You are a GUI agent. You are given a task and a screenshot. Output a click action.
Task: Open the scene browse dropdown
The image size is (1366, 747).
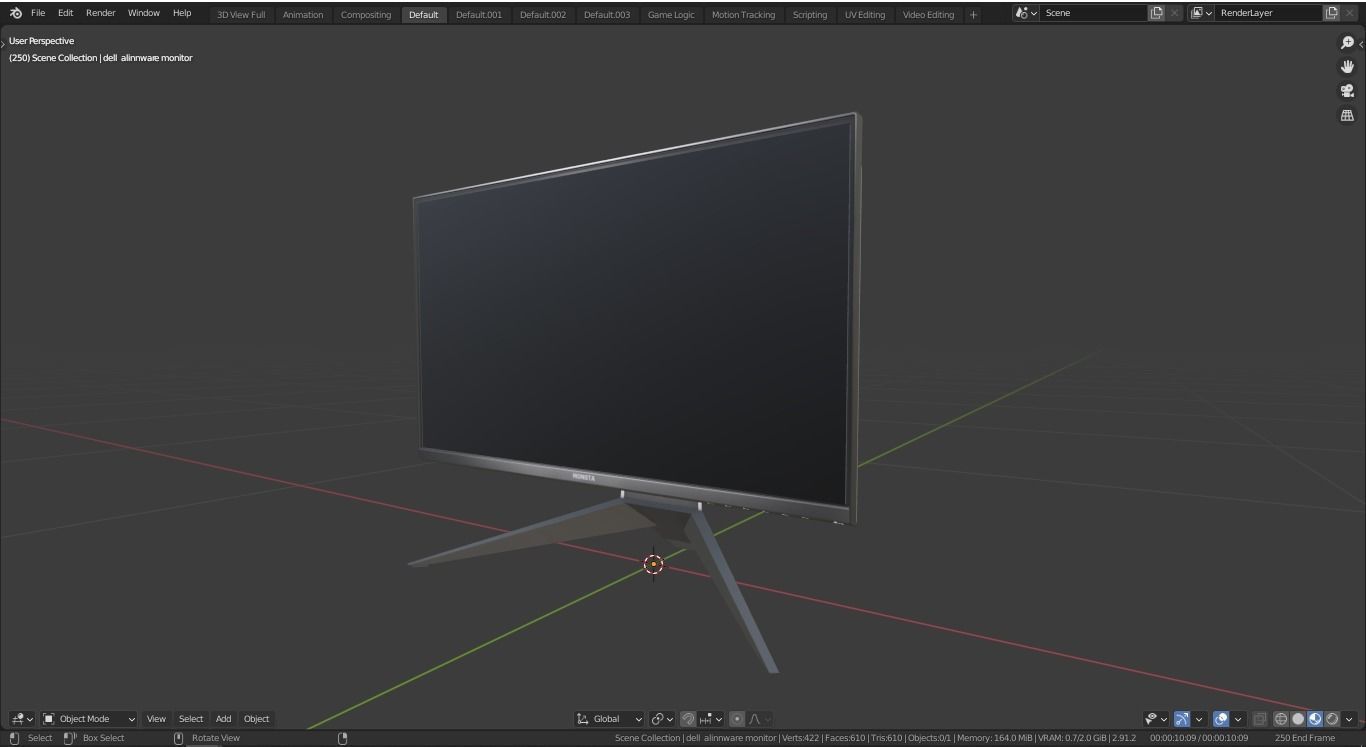tap(1026, 13)
